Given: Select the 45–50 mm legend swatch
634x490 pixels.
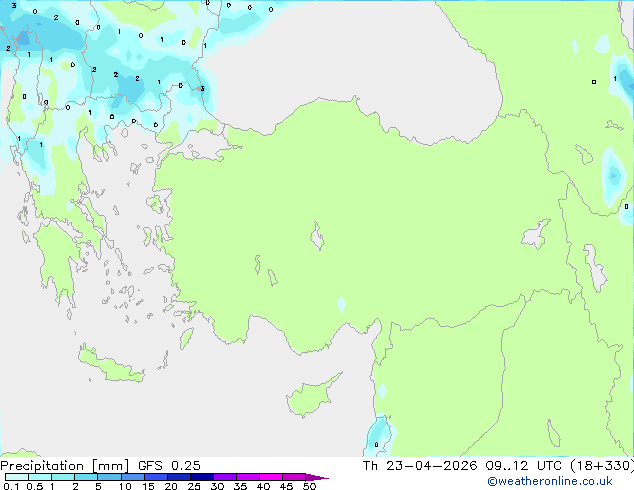Looking at the screenshot, I should [x=294, y=477].
